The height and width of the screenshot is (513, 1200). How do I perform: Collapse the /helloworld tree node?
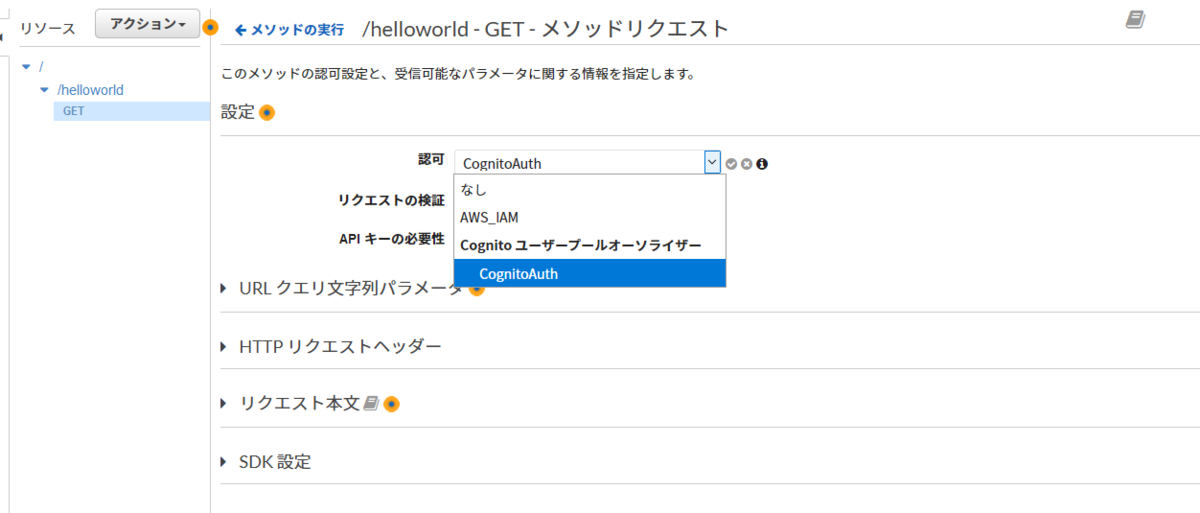pyautogui.click(x=44, y=90)
